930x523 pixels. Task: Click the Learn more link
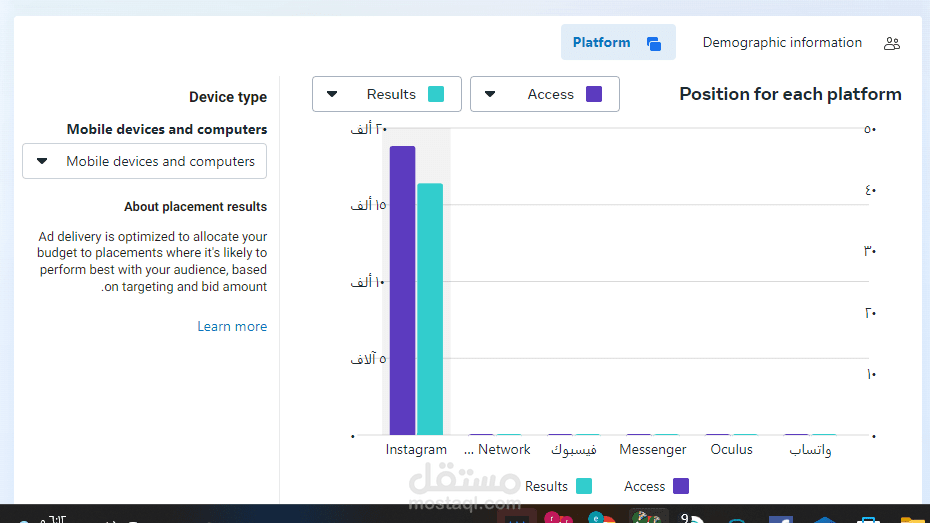coord(232,326)
